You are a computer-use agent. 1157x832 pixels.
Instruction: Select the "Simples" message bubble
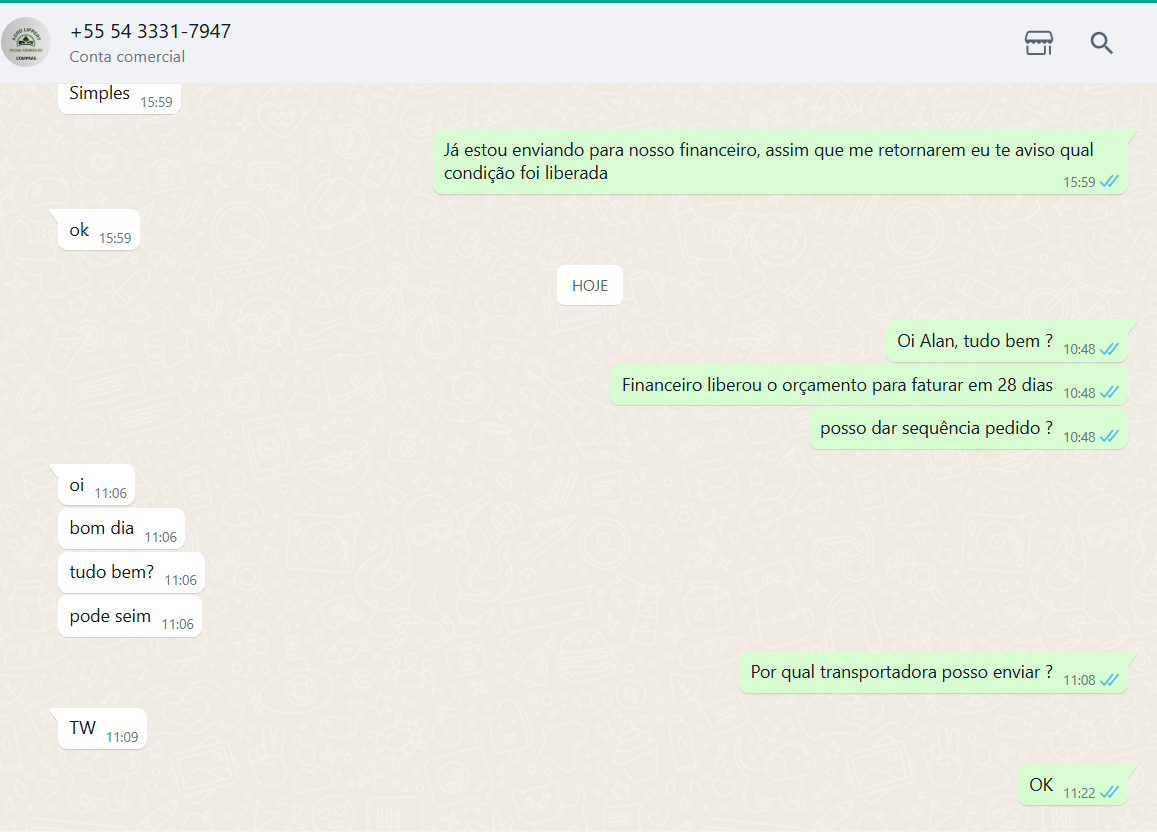point(100,94)
